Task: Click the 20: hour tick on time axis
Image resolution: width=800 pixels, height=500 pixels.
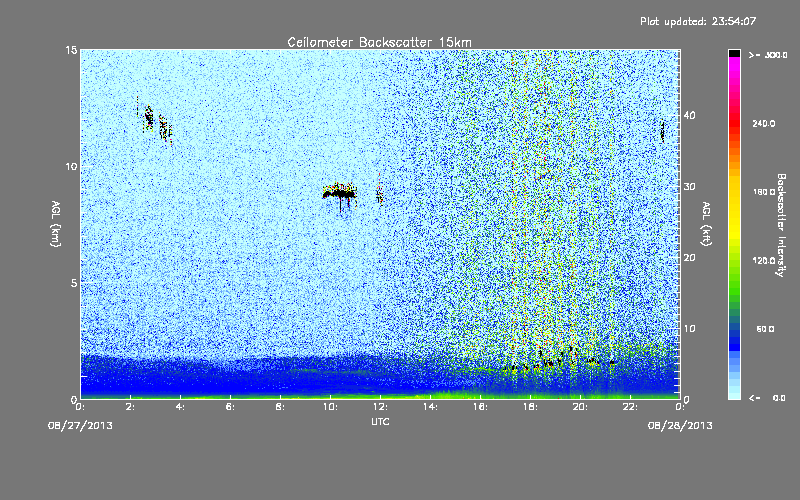Action: [581, 407]
